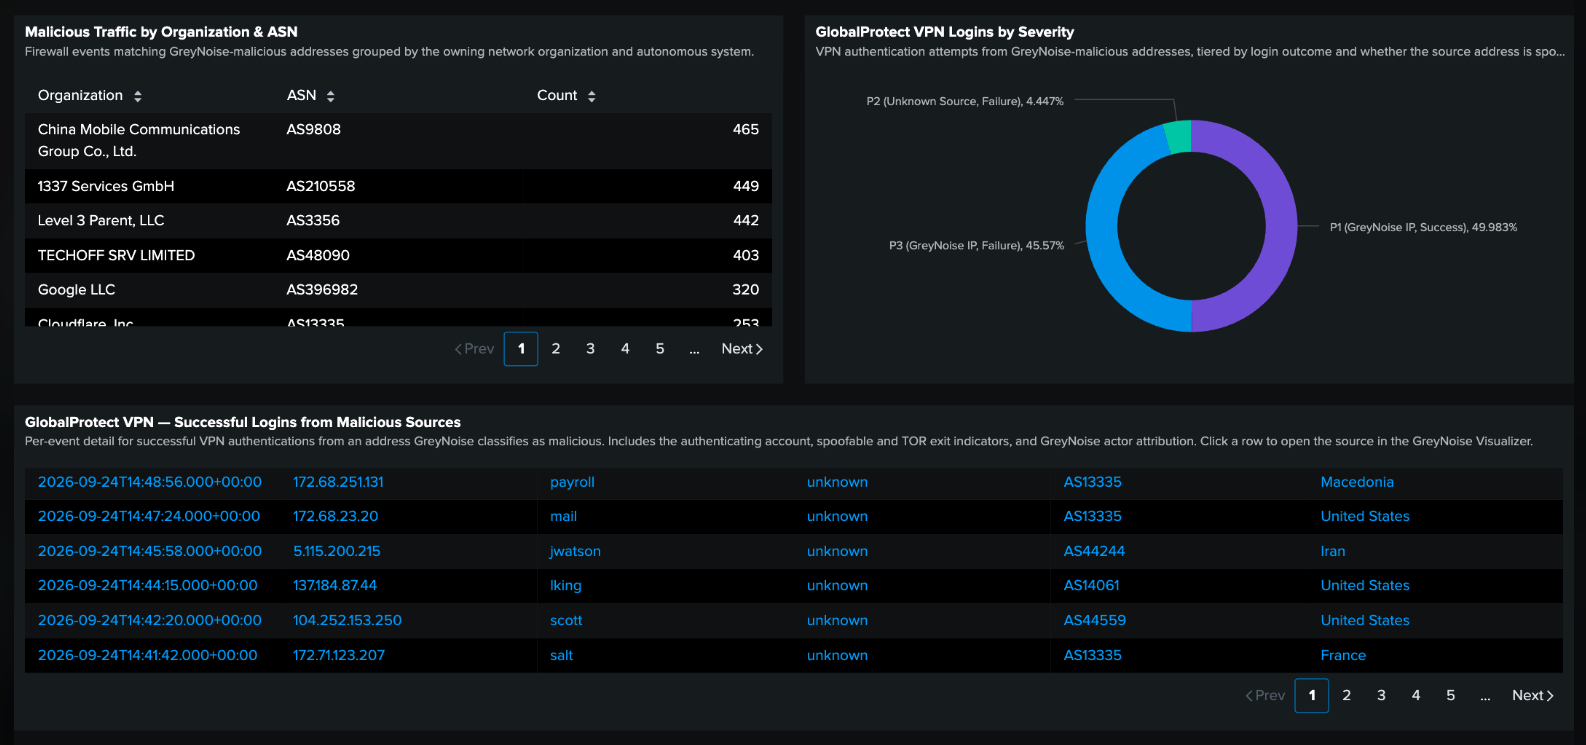
Task: Go to page 2 of Successful Logins table
Action: tap(1347, 696)
